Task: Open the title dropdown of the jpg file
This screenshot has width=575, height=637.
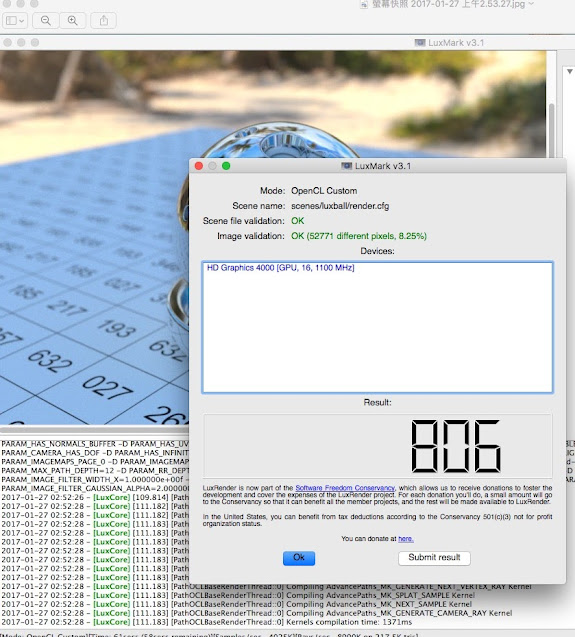Action: (x=531, y=4)
